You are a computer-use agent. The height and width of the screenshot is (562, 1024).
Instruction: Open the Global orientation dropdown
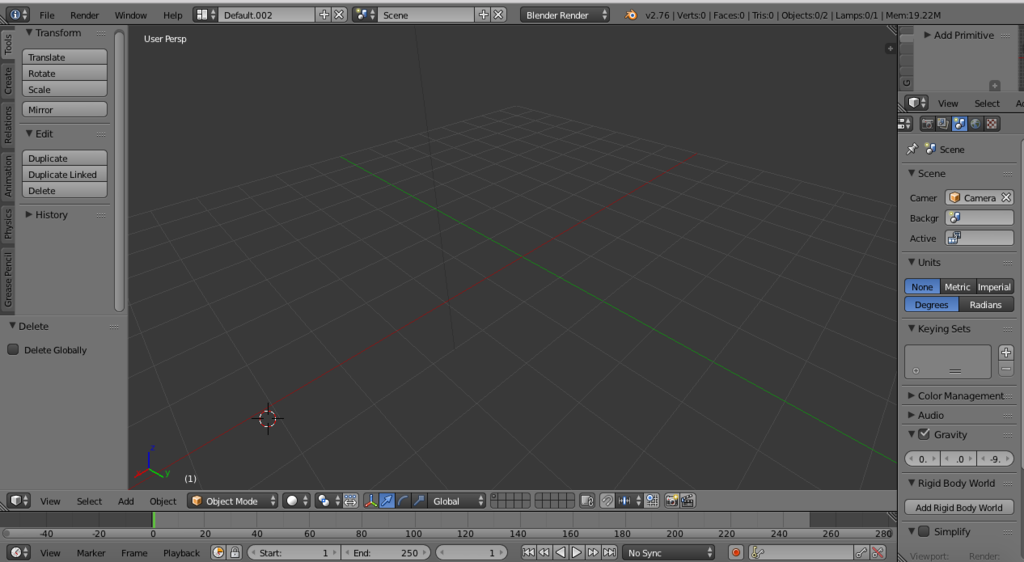click(x=456, y=501)
